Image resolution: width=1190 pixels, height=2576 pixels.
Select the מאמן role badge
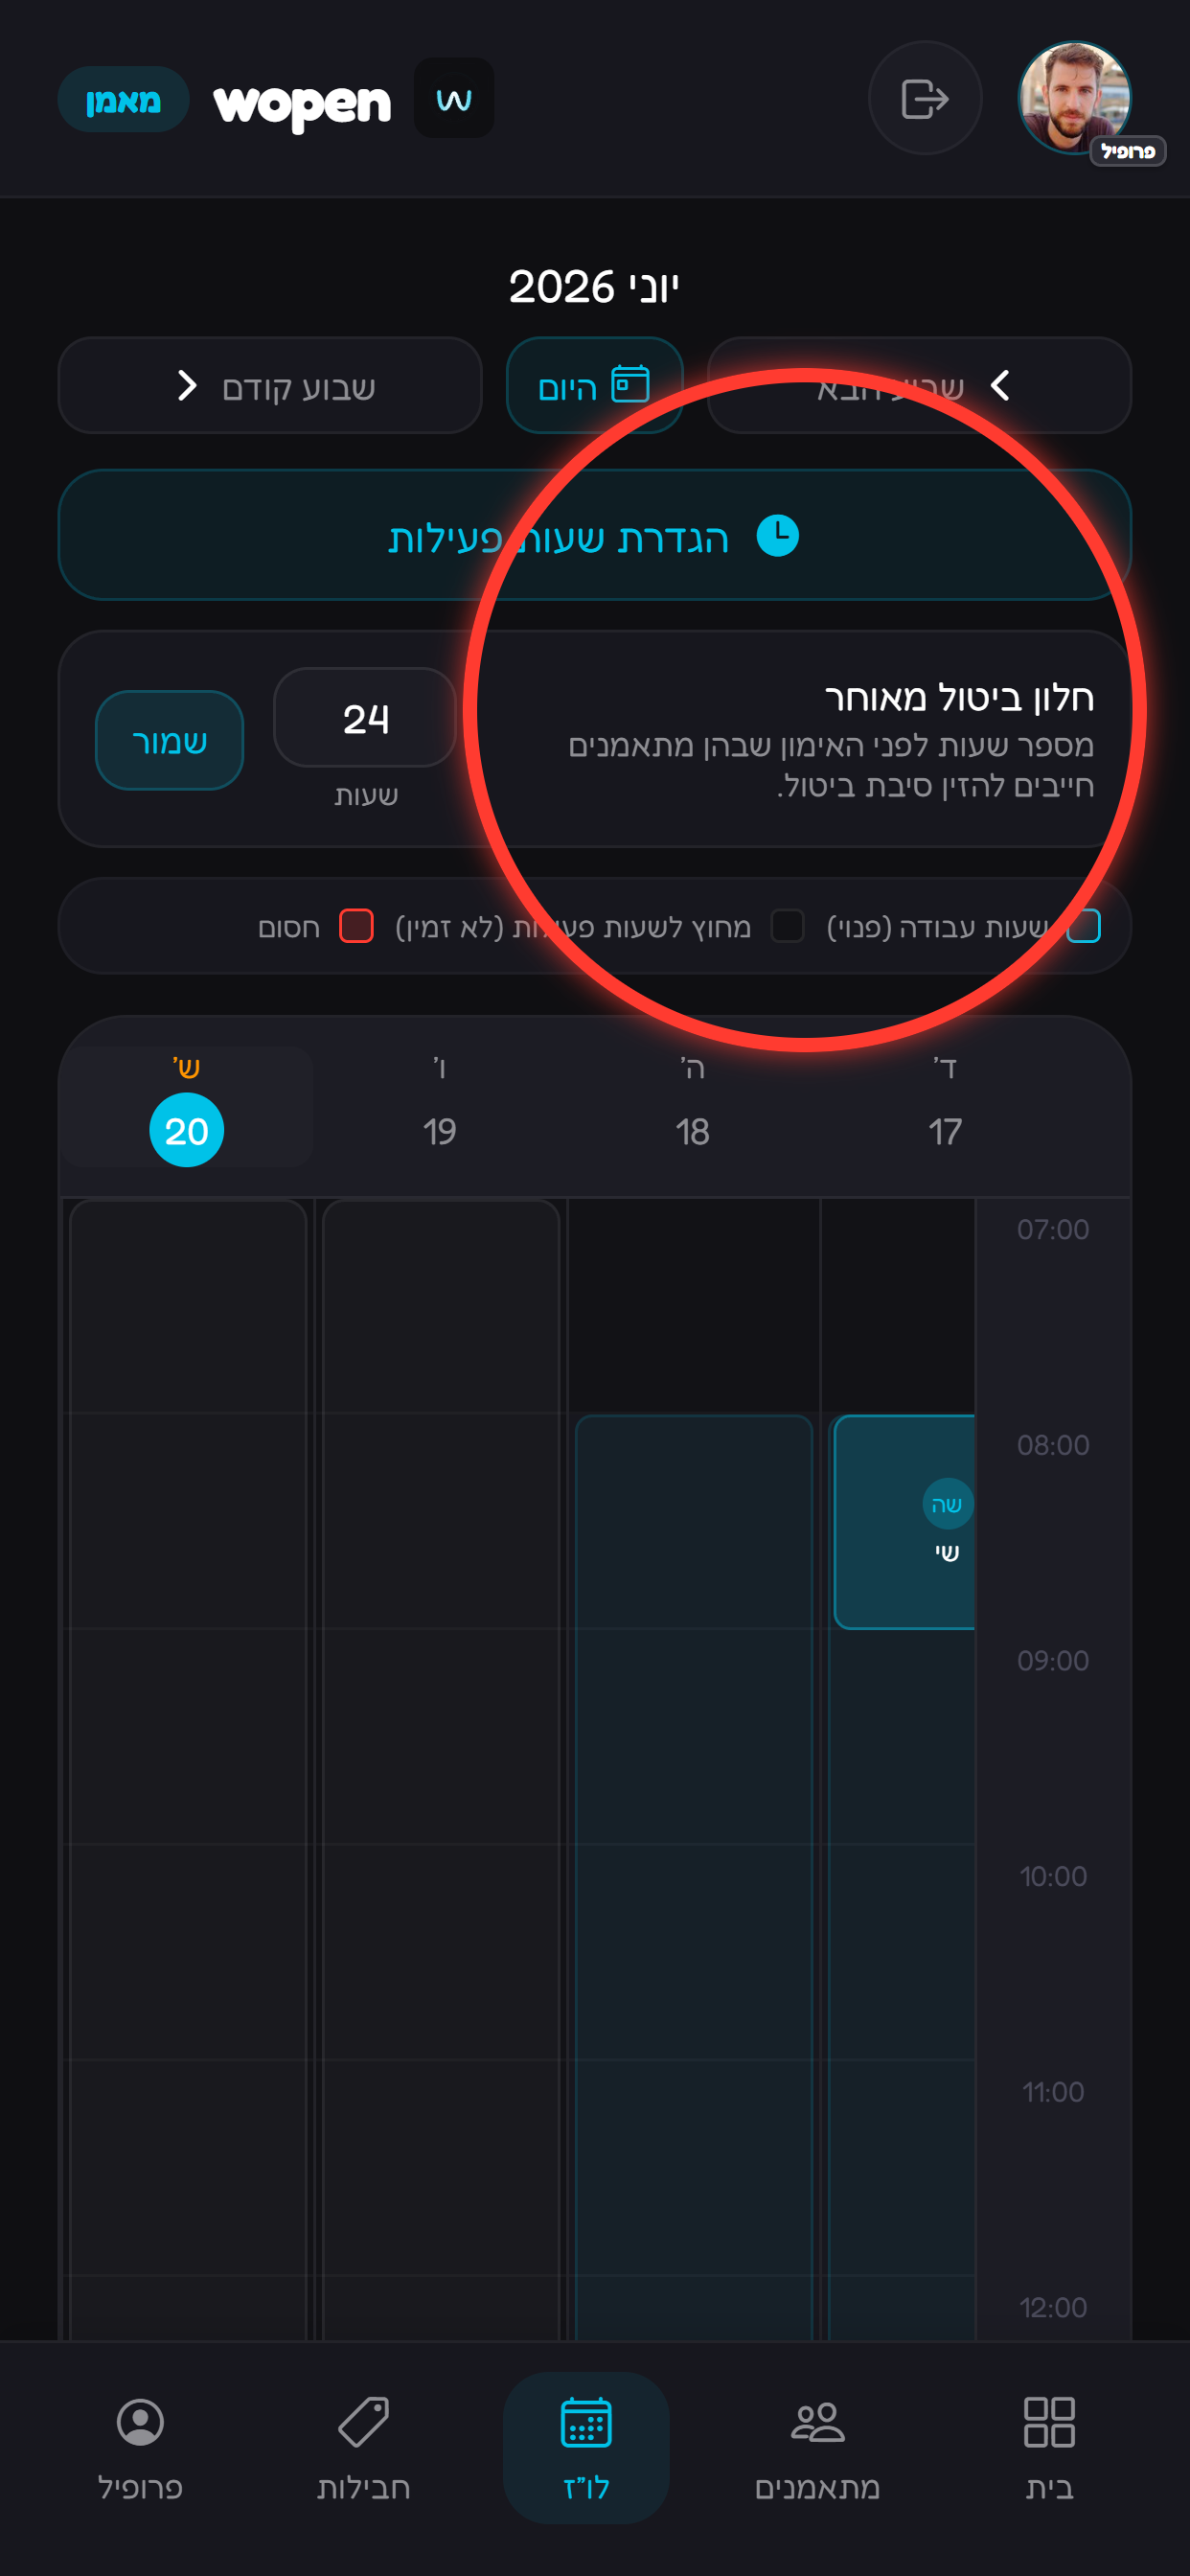pos(123,99)
